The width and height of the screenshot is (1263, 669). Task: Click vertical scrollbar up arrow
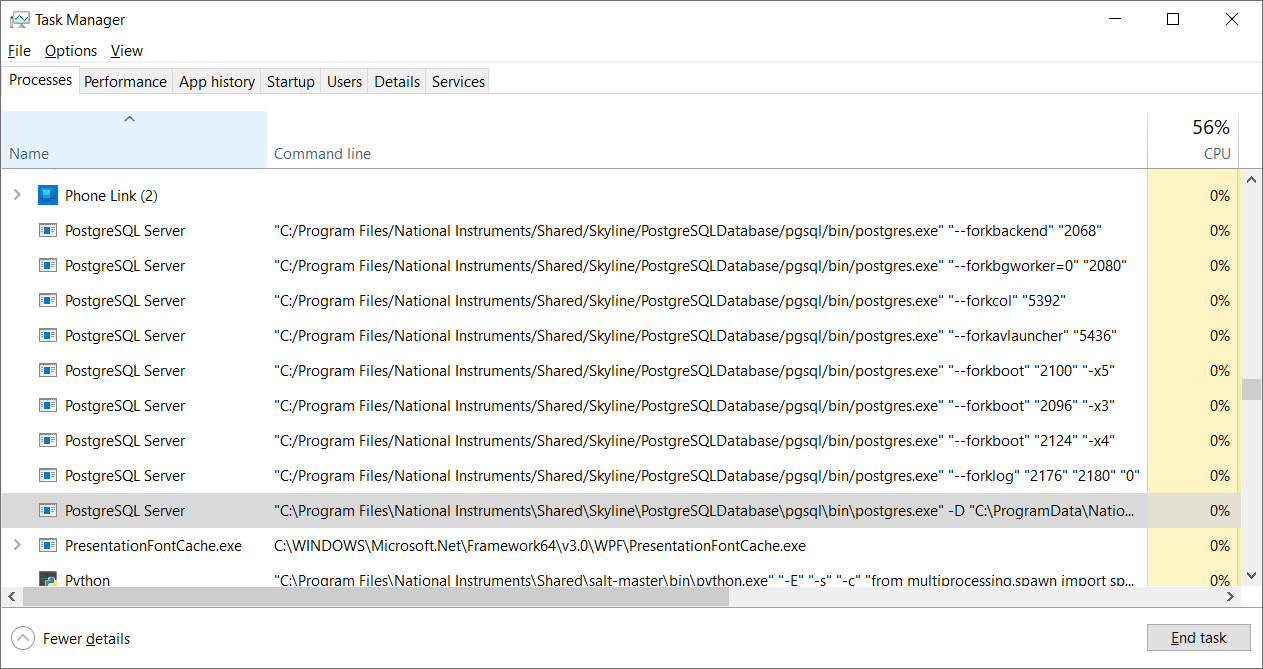click(1250, 179)
